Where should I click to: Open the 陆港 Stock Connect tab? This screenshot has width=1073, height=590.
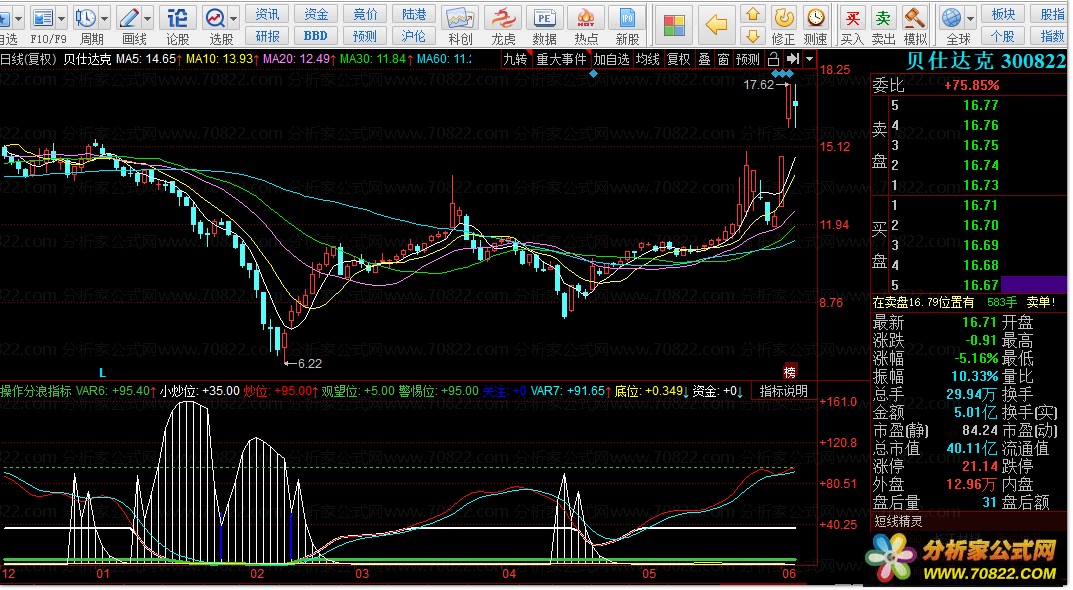[414, 14]
